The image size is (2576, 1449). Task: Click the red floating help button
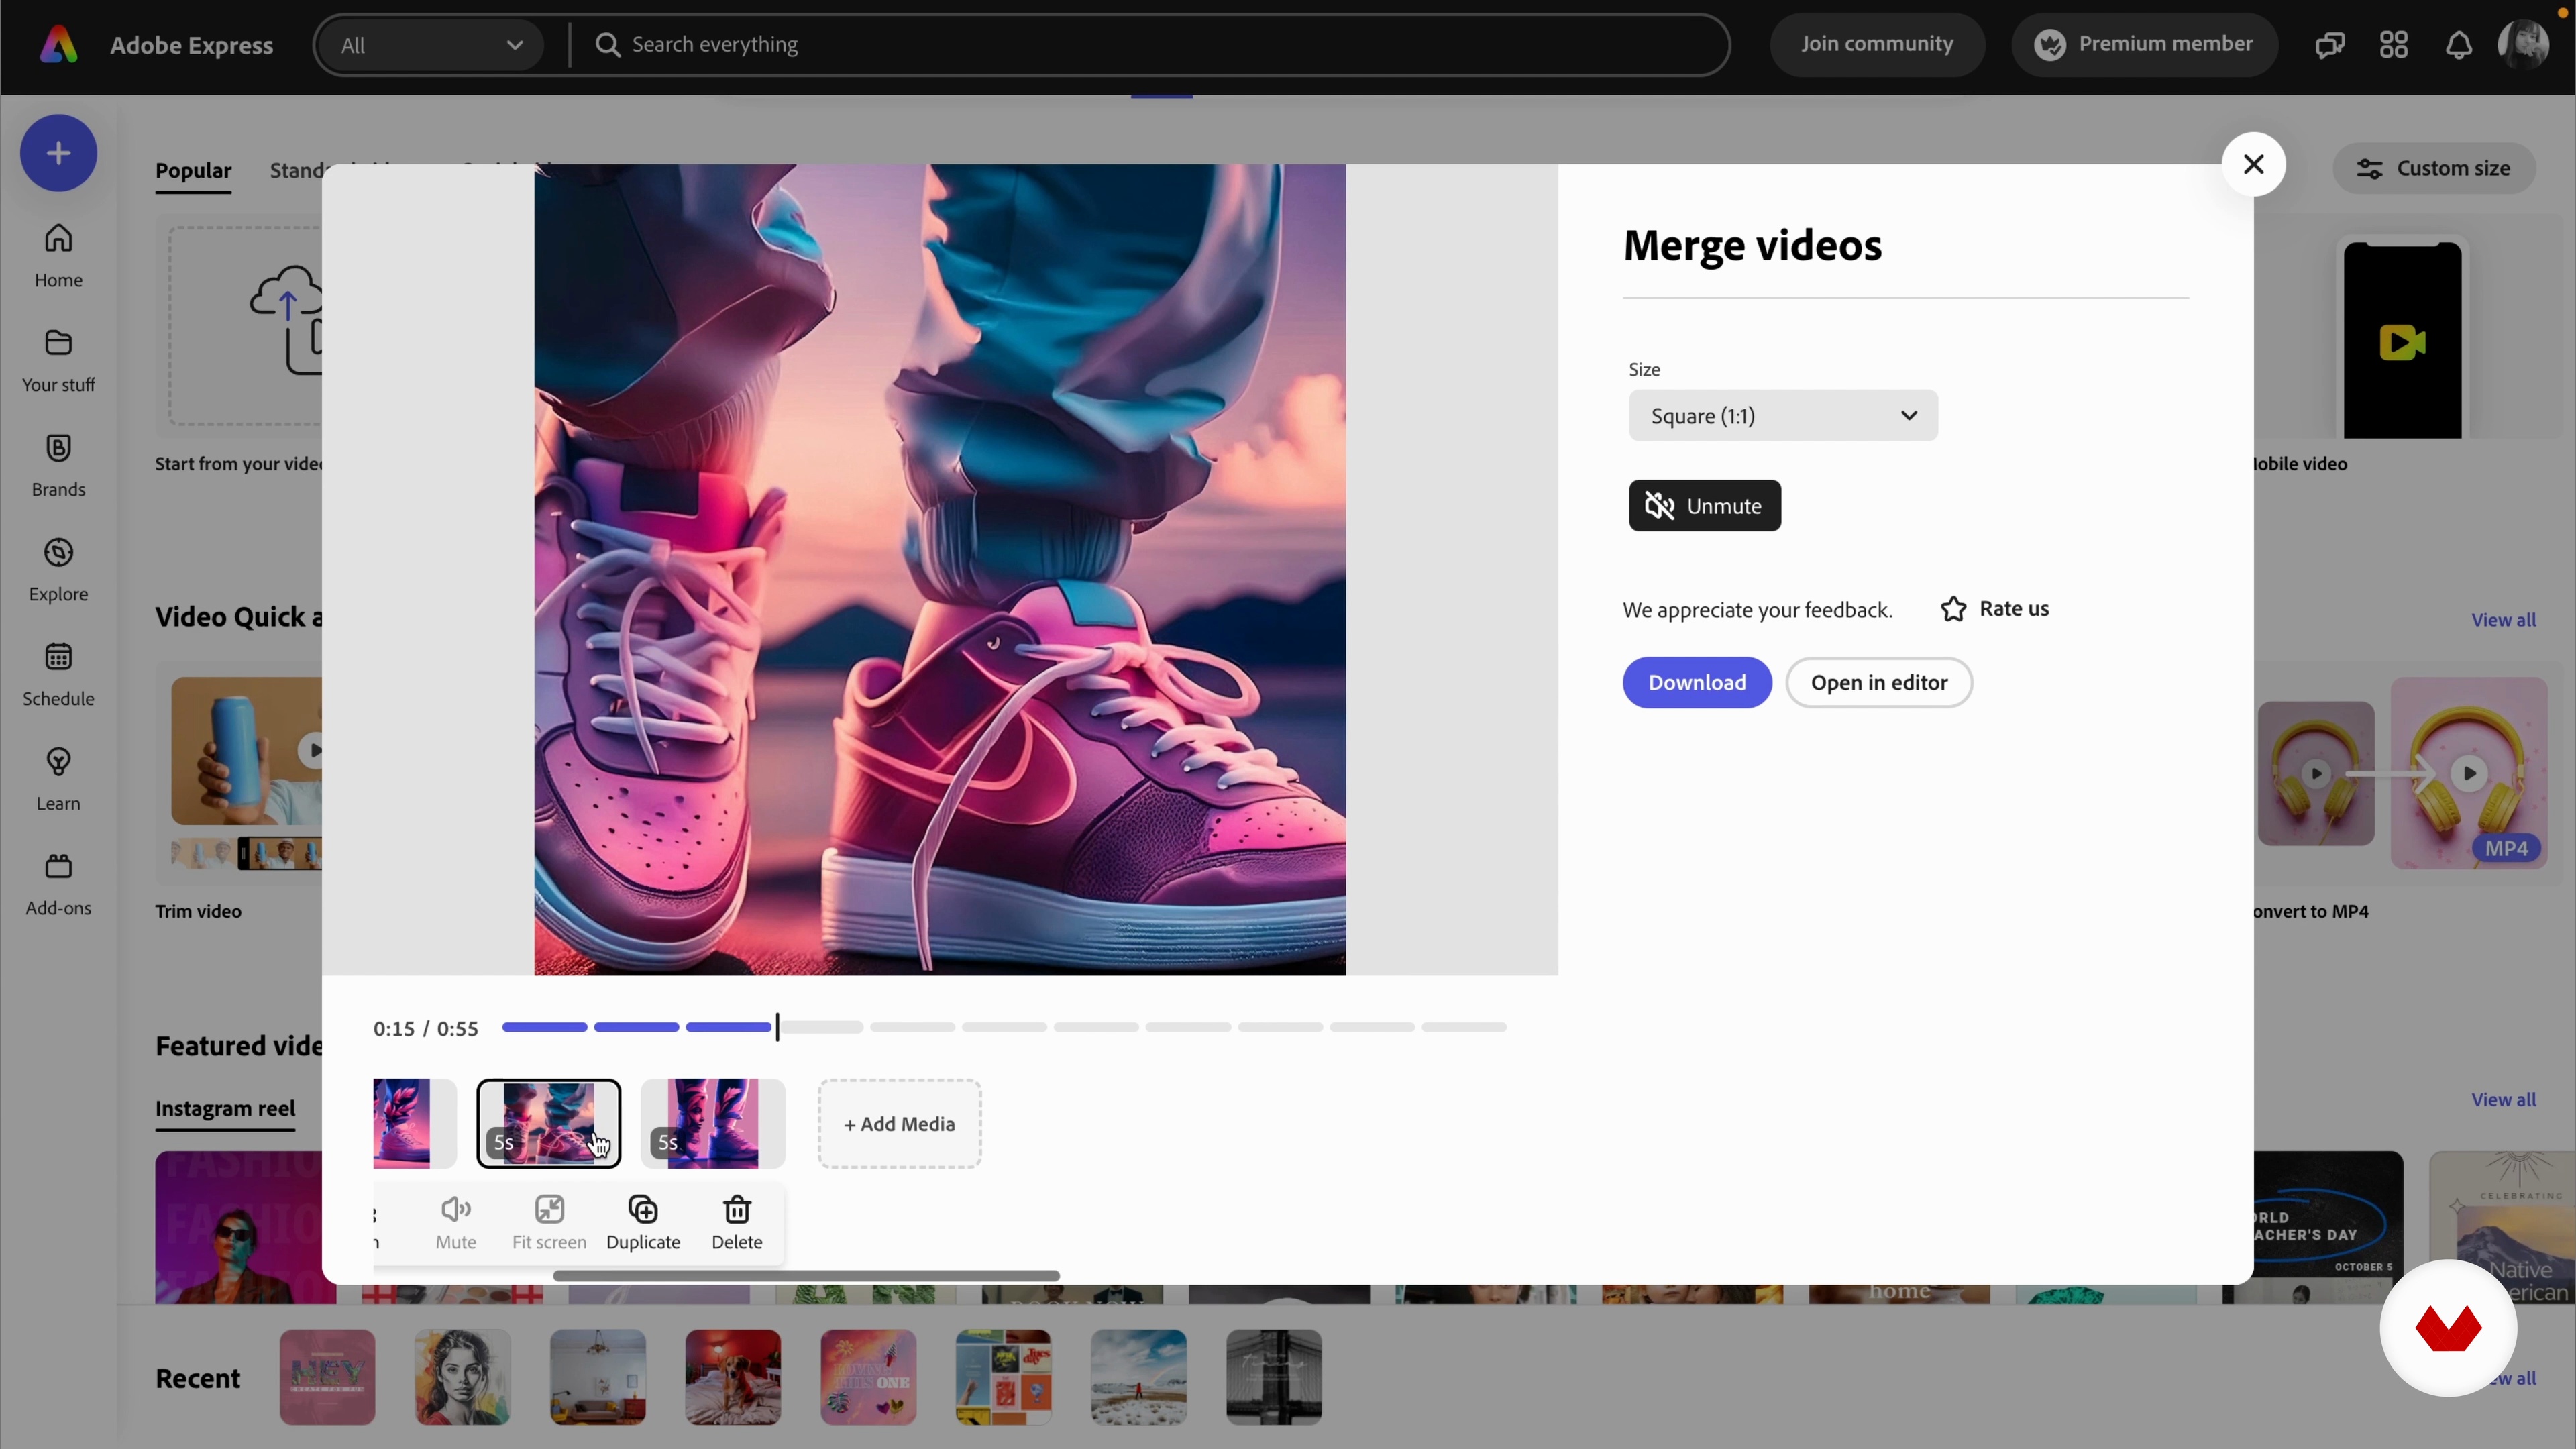pyautogui.click(x=2448, y=1328)
